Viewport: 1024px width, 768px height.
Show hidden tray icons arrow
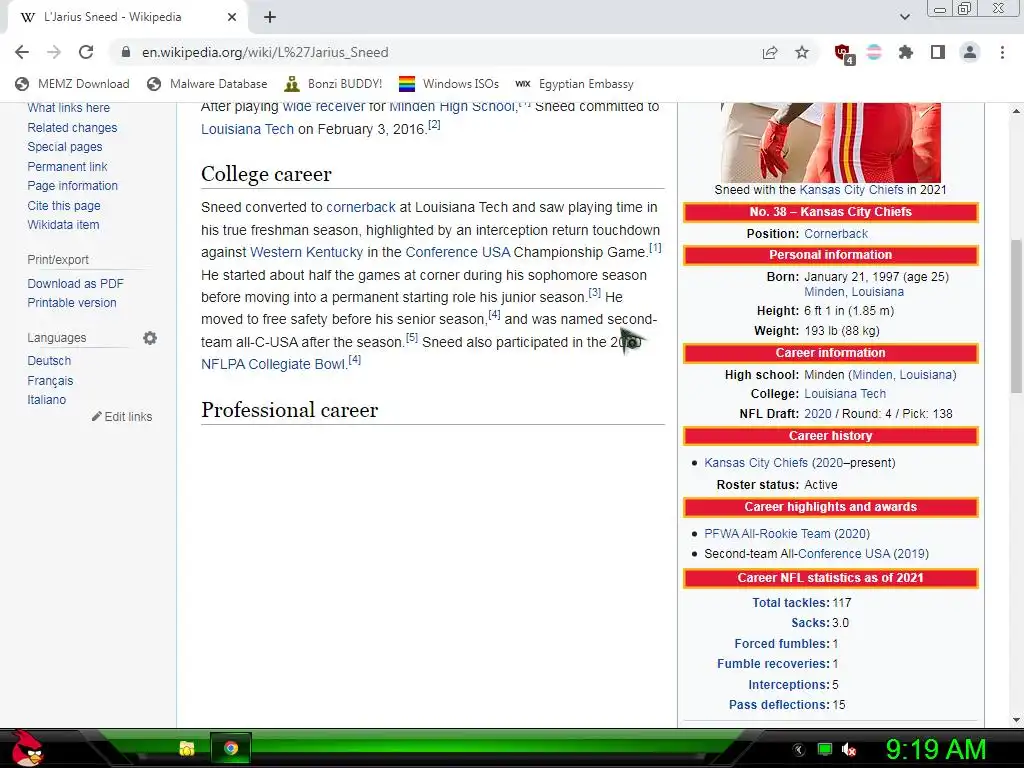[799, 750]
